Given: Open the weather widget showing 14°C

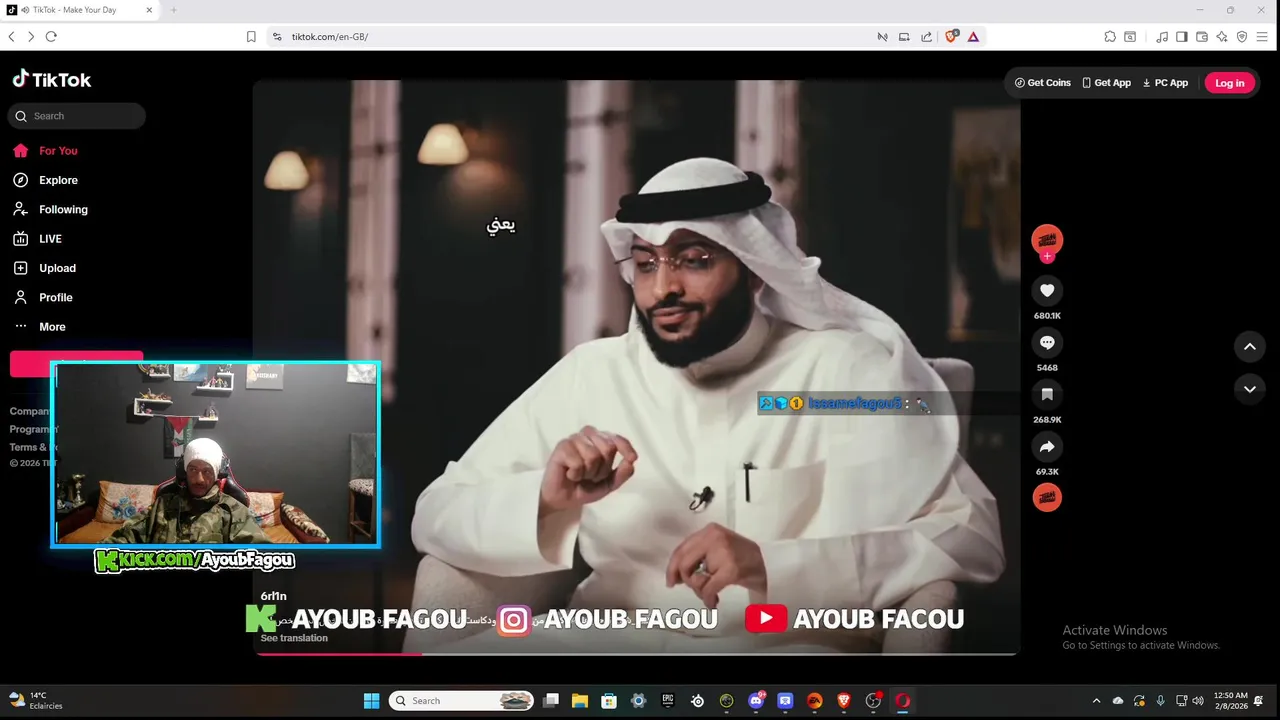Looking at the screenshot, I should click(35, 701).
